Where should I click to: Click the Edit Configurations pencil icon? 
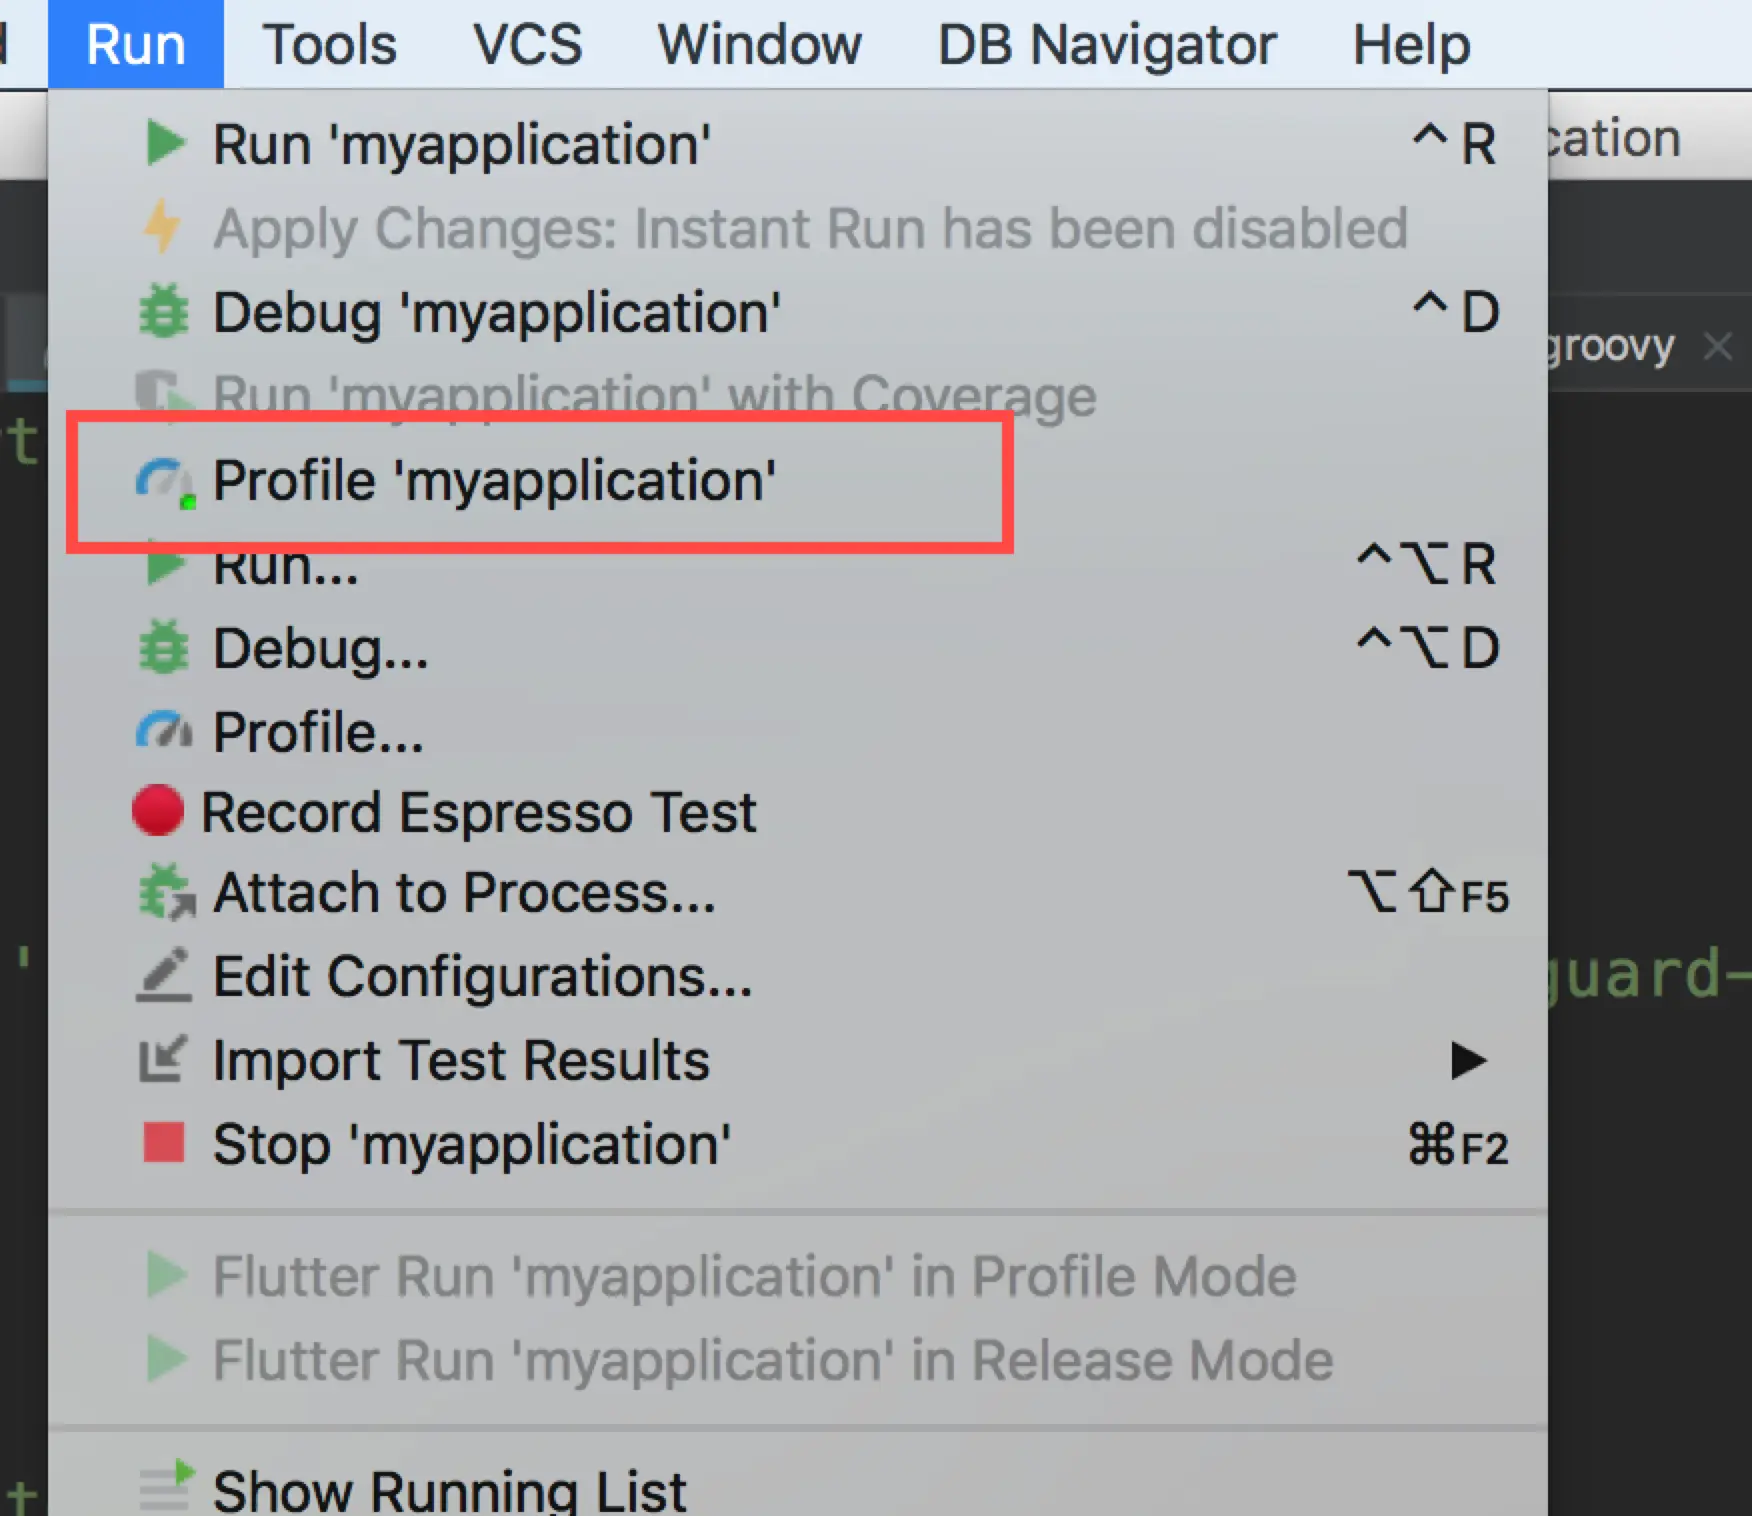click(163, 975)
